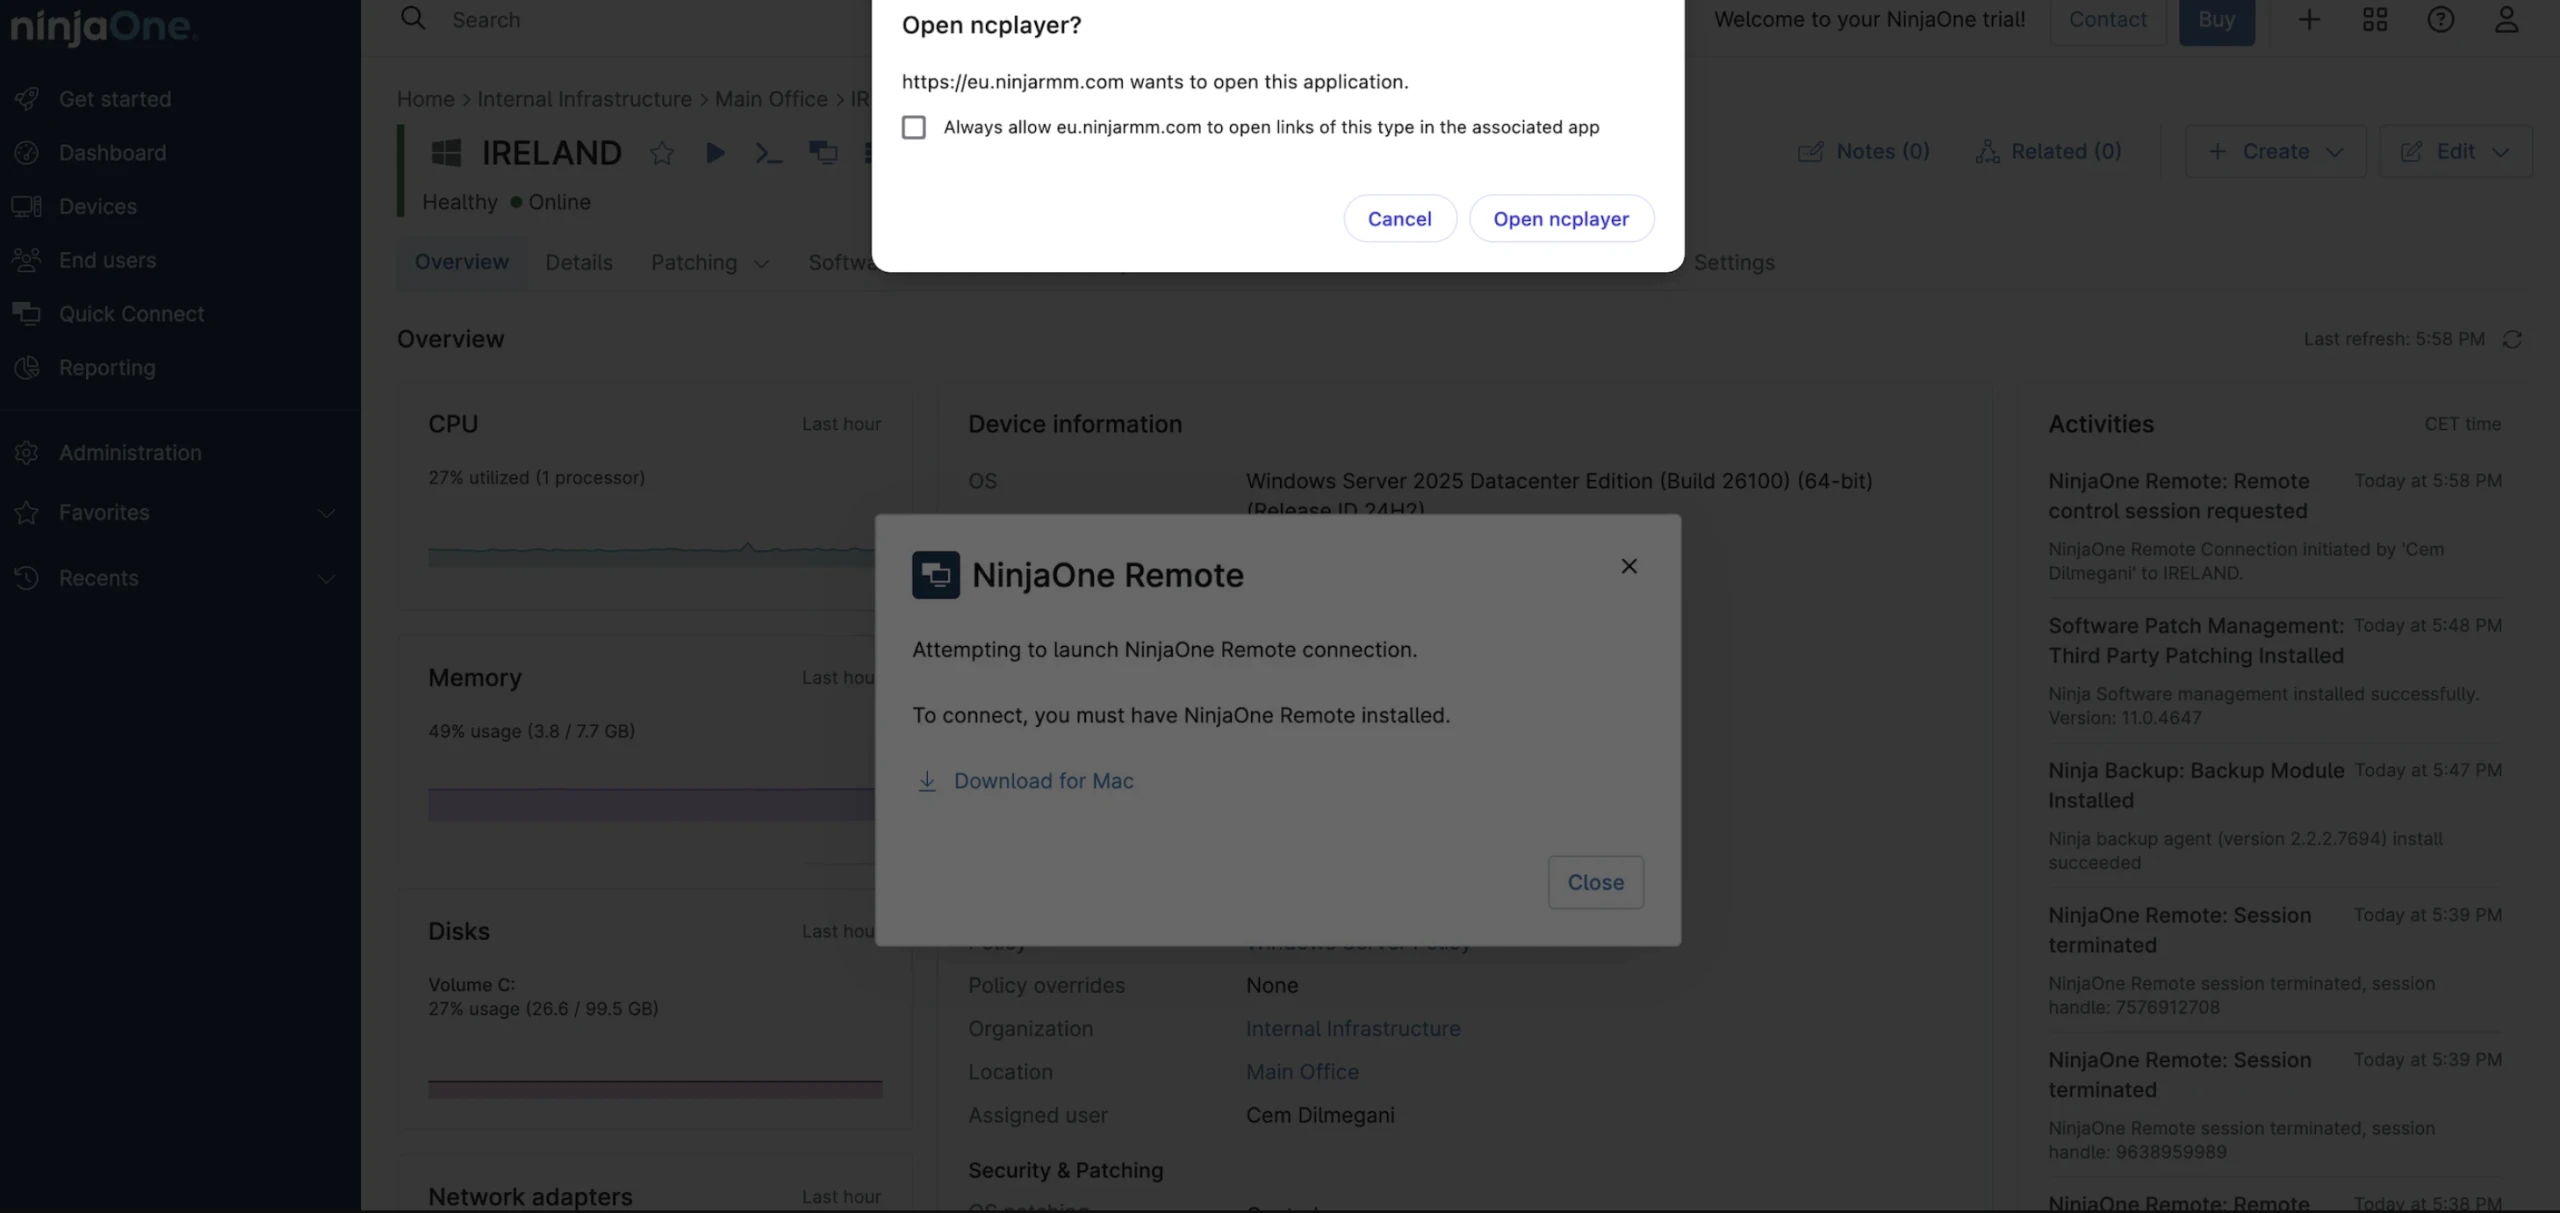
Task: Open Internal Infrastructure breadcrumb
Action: coord(584,99)
